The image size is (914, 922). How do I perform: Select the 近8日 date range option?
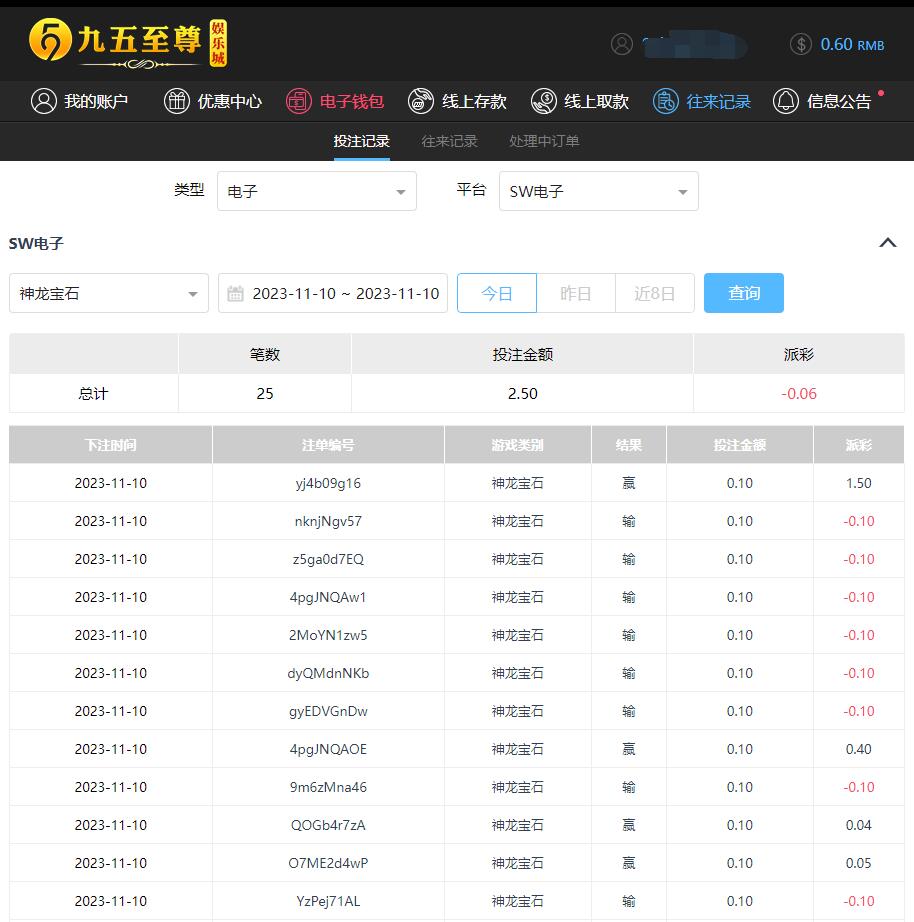655,293
